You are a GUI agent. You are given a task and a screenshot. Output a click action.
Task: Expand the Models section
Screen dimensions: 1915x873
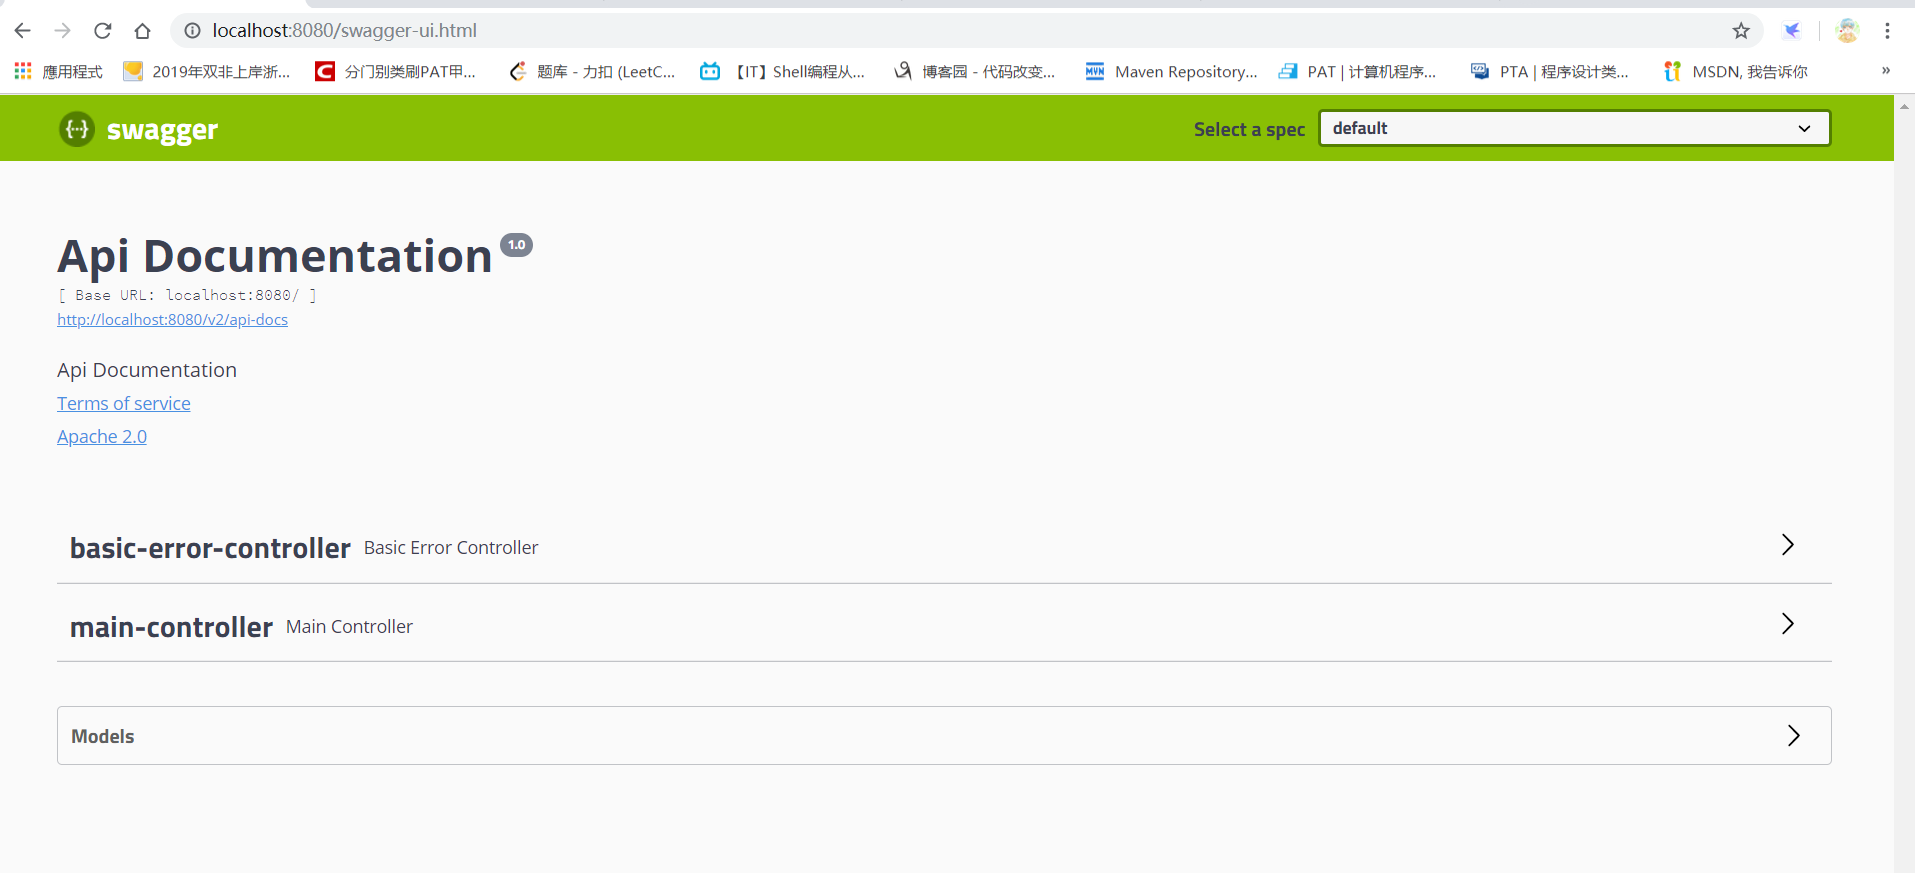tap(1793, 736)
